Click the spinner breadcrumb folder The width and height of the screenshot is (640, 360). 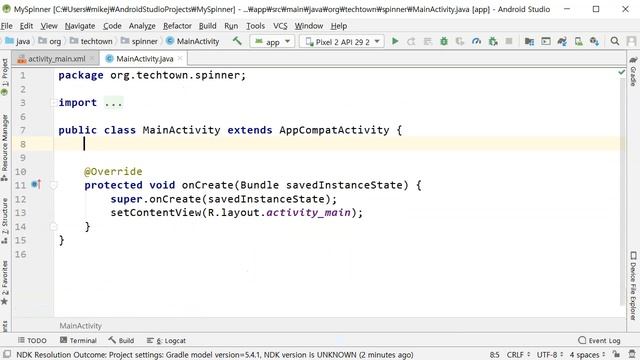pos(139,41)
